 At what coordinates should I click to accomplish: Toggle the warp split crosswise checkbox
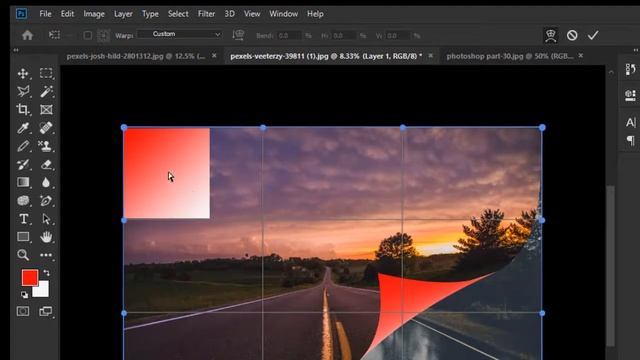(x=87, y=36)
